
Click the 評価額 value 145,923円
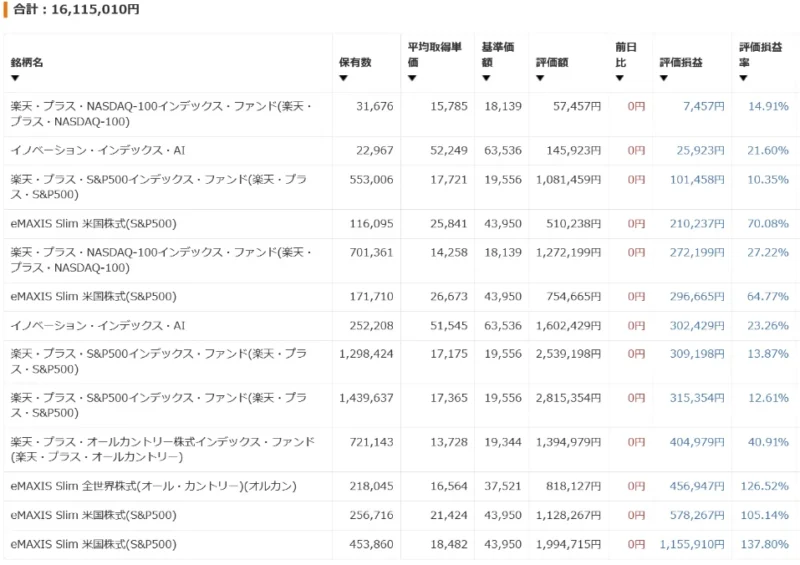[x=573, y=151]
